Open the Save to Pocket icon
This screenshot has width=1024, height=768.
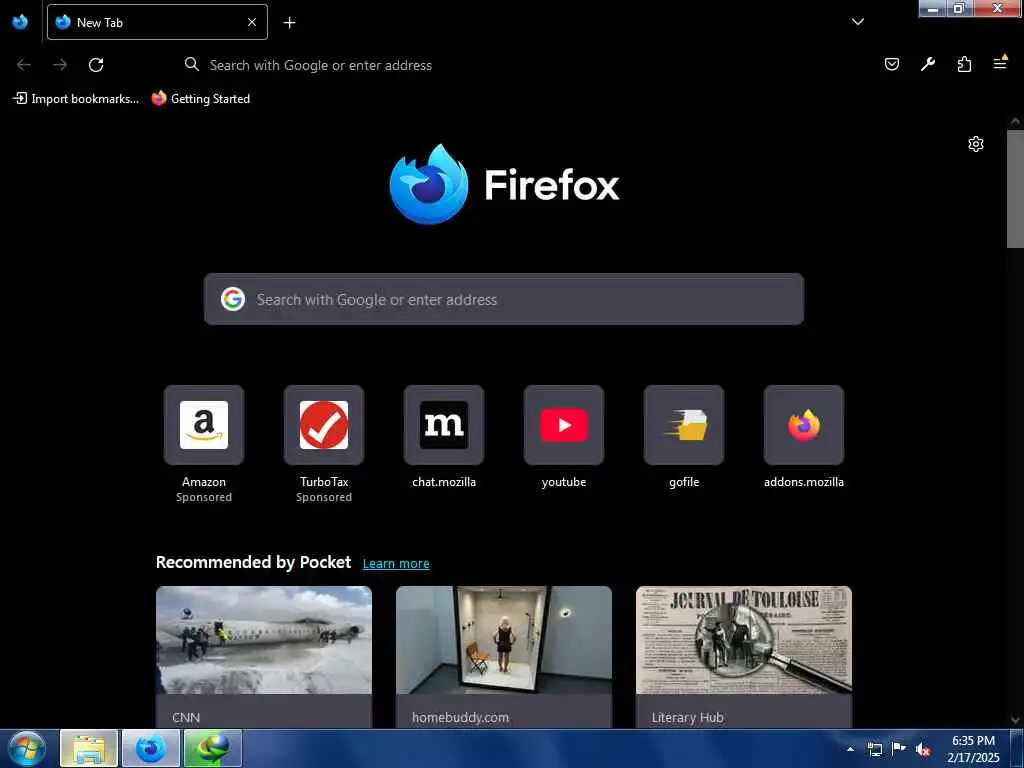click(891, 64)
